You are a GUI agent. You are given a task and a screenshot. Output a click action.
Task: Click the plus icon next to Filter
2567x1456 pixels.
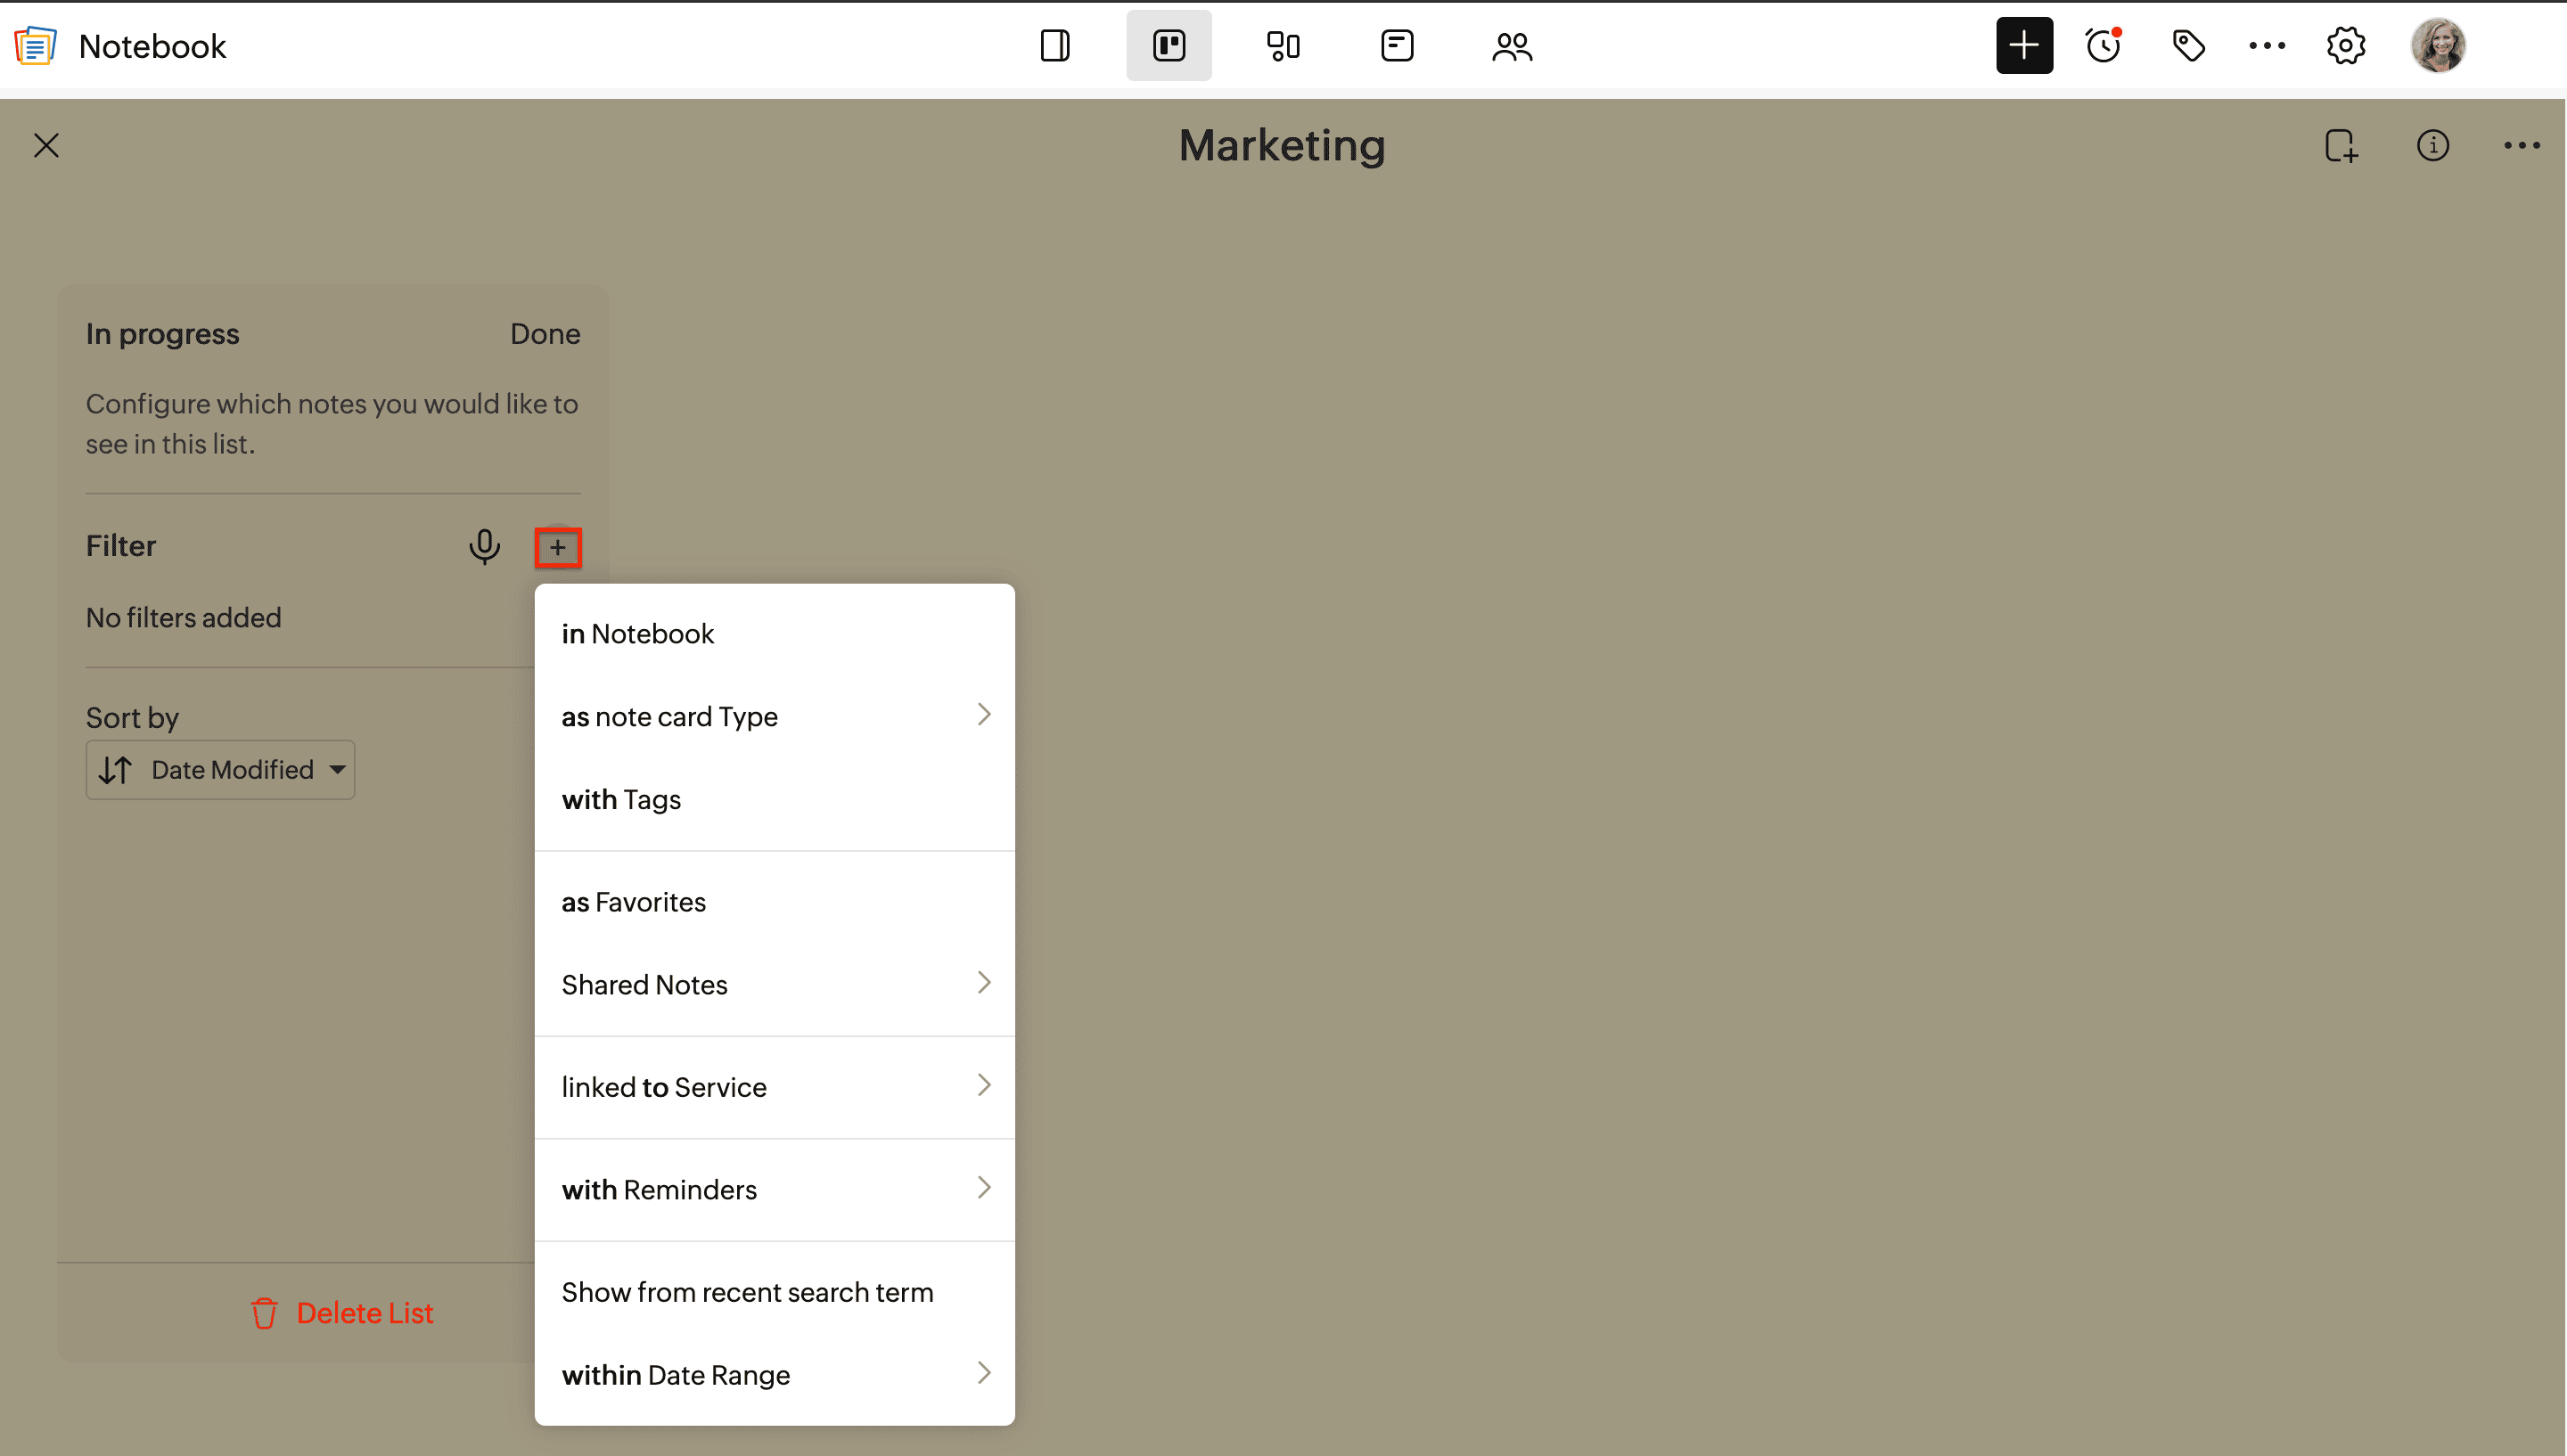[558, 547]
